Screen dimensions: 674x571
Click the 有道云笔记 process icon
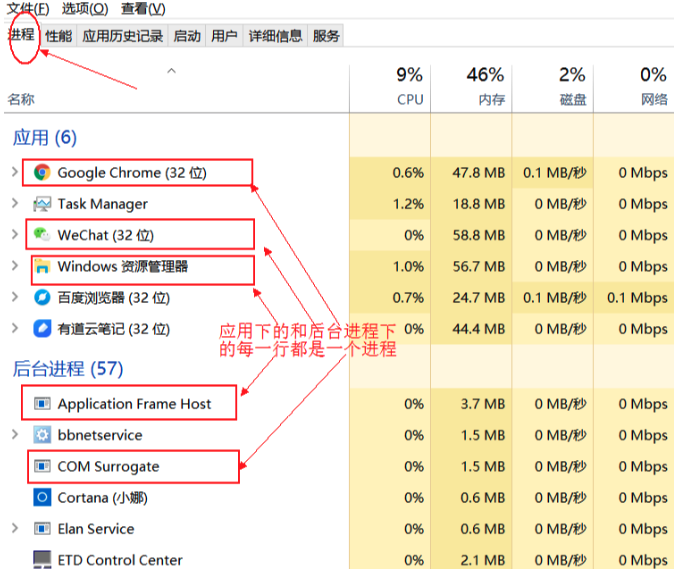[x=42, y=329]
